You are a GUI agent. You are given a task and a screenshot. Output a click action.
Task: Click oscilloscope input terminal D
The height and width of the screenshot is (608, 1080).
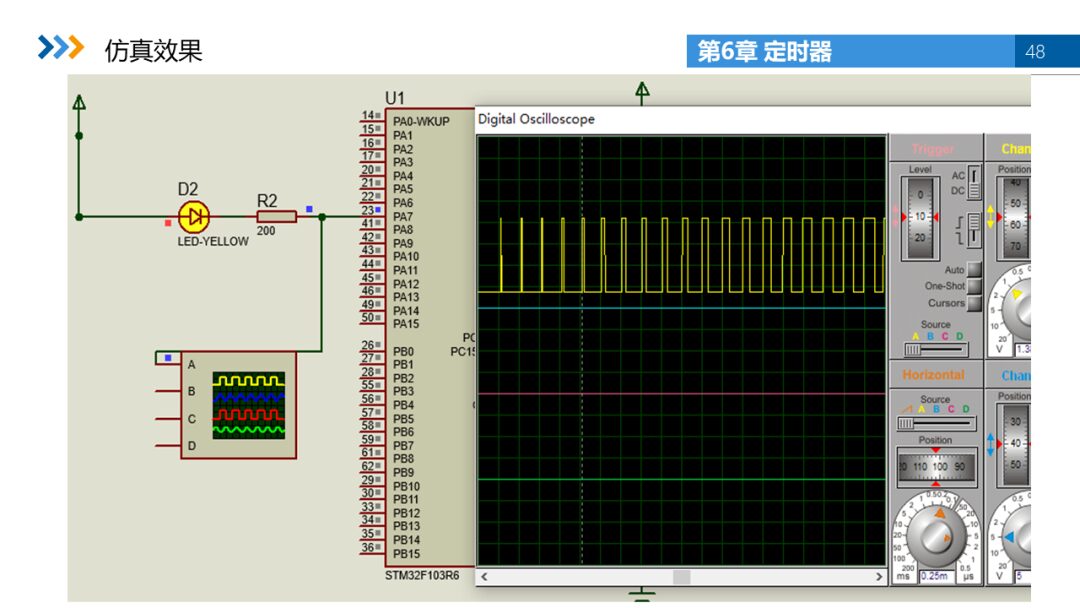point(167,445)
